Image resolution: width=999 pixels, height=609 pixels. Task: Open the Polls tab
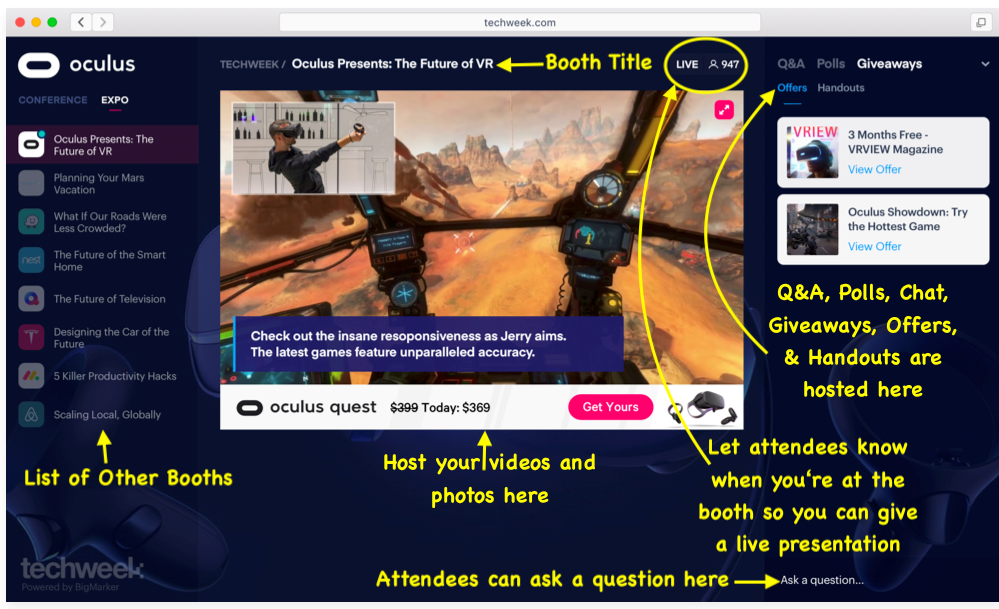pos(831,64)
